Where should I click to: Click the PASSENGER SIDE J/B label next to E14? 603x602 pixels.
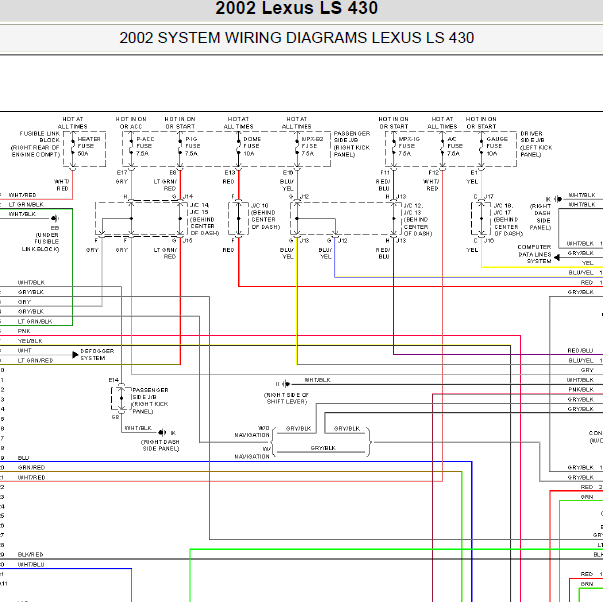coord(150,400)
